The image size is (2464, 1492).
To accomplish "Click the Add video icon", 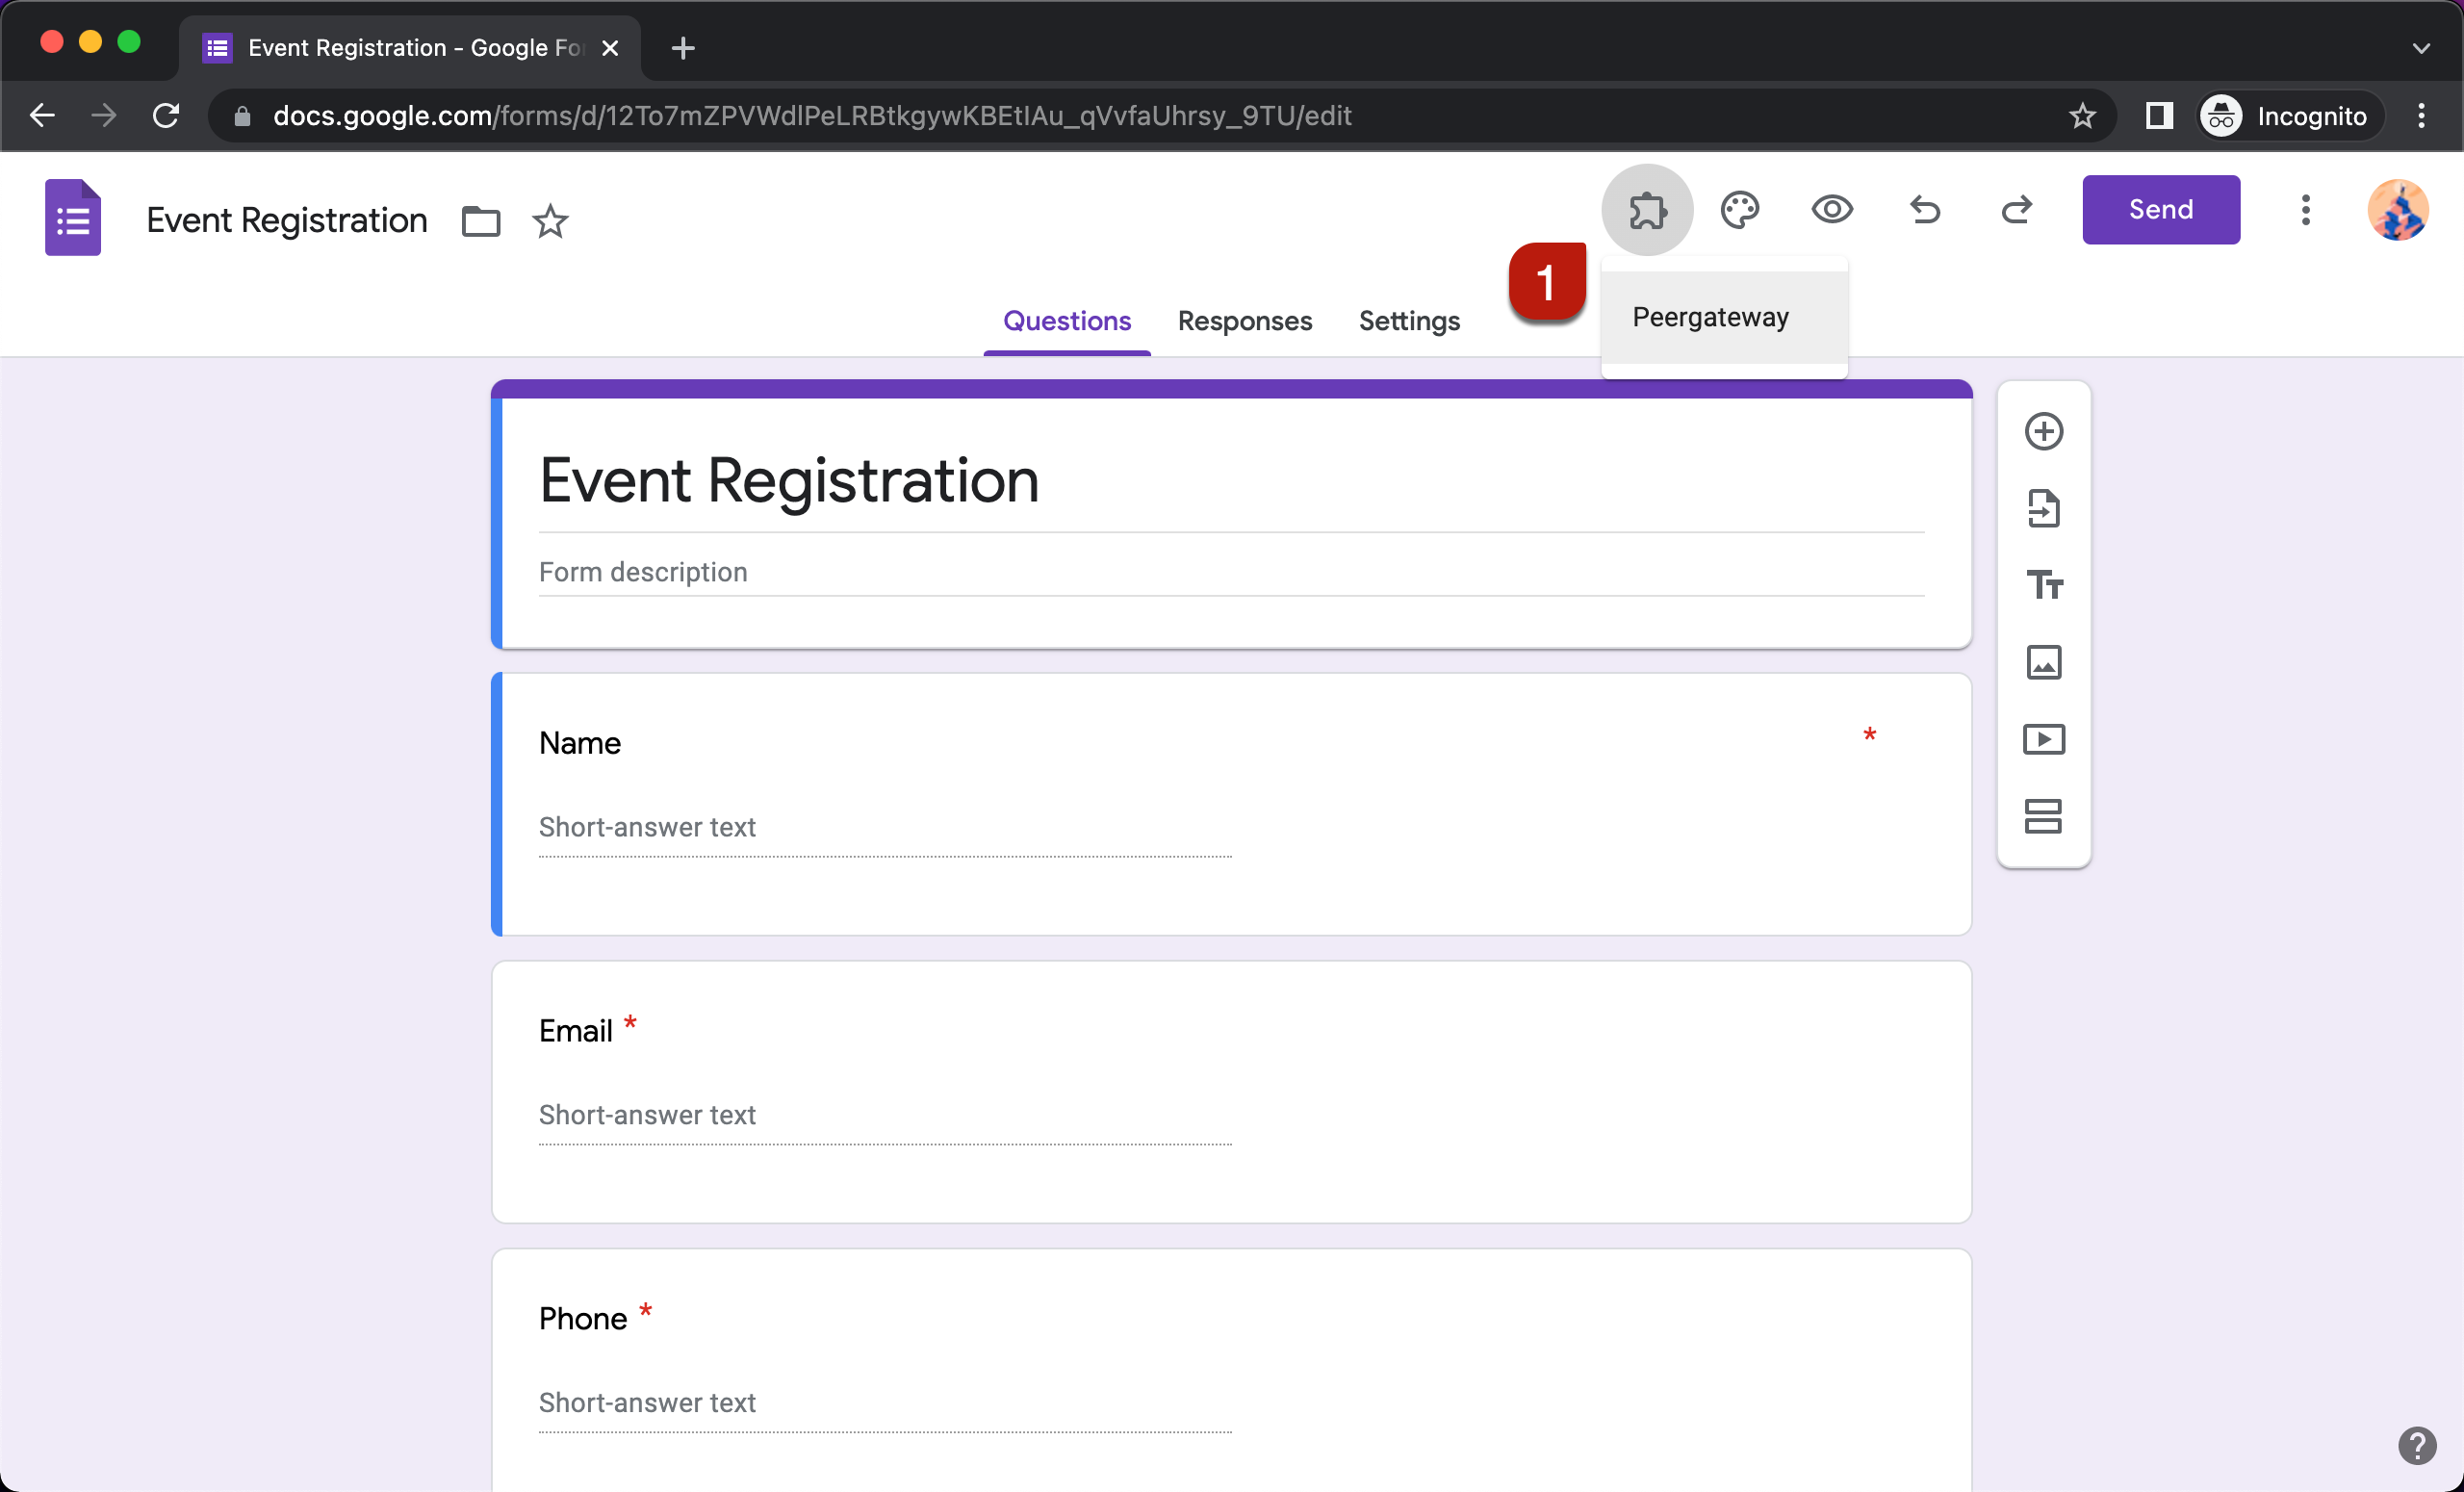I will point(2043,739).
